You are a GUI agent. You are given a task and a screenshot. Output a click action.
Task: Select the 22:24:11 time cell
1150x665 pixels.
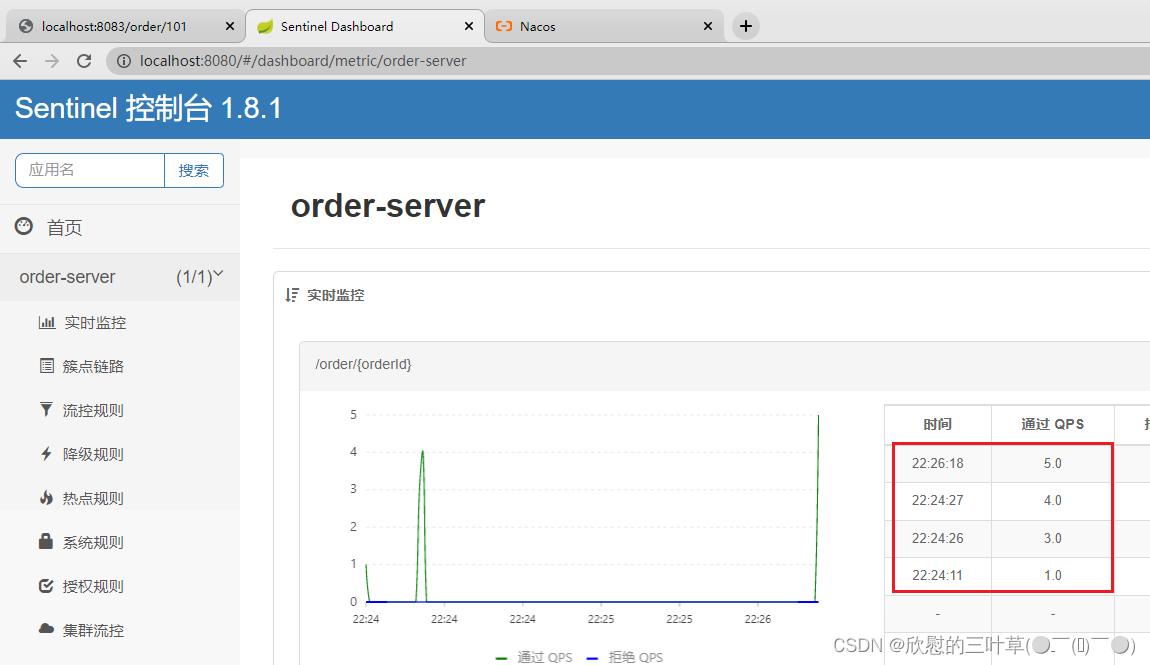coord(938,576)
